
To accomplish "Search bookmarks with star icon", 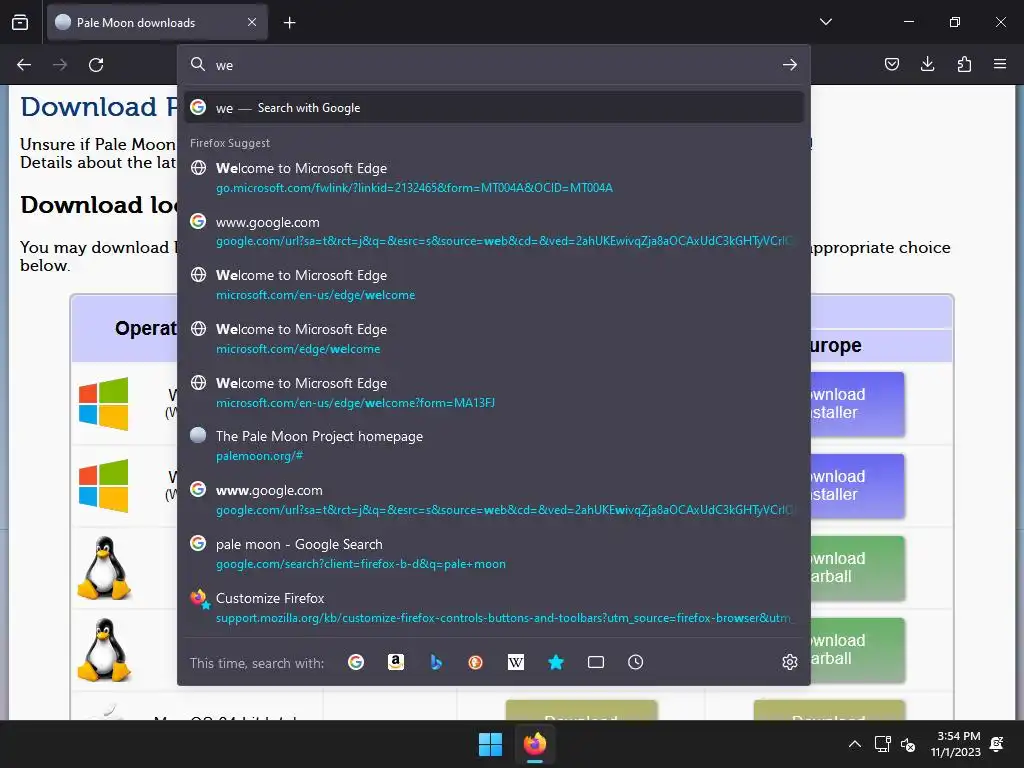I will coord(556,662).
